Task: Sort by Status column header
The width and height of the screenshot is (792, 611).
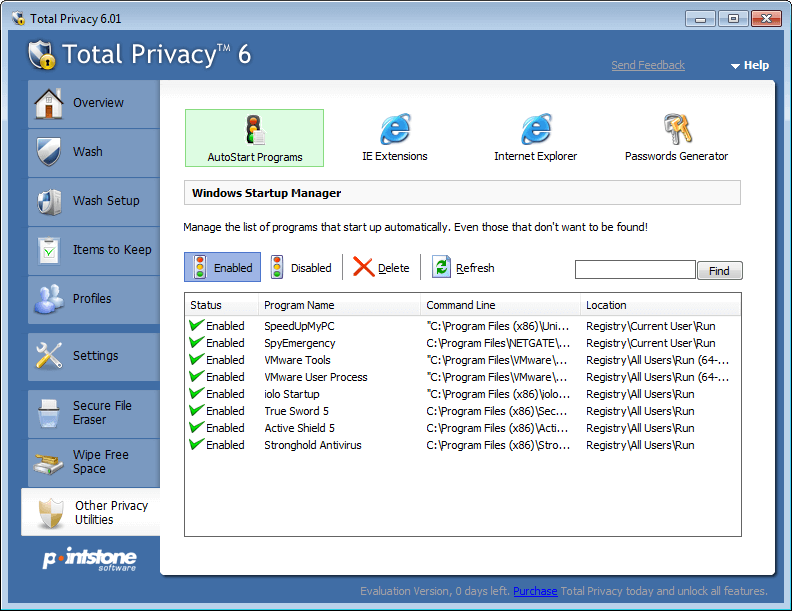Action: 222,305
